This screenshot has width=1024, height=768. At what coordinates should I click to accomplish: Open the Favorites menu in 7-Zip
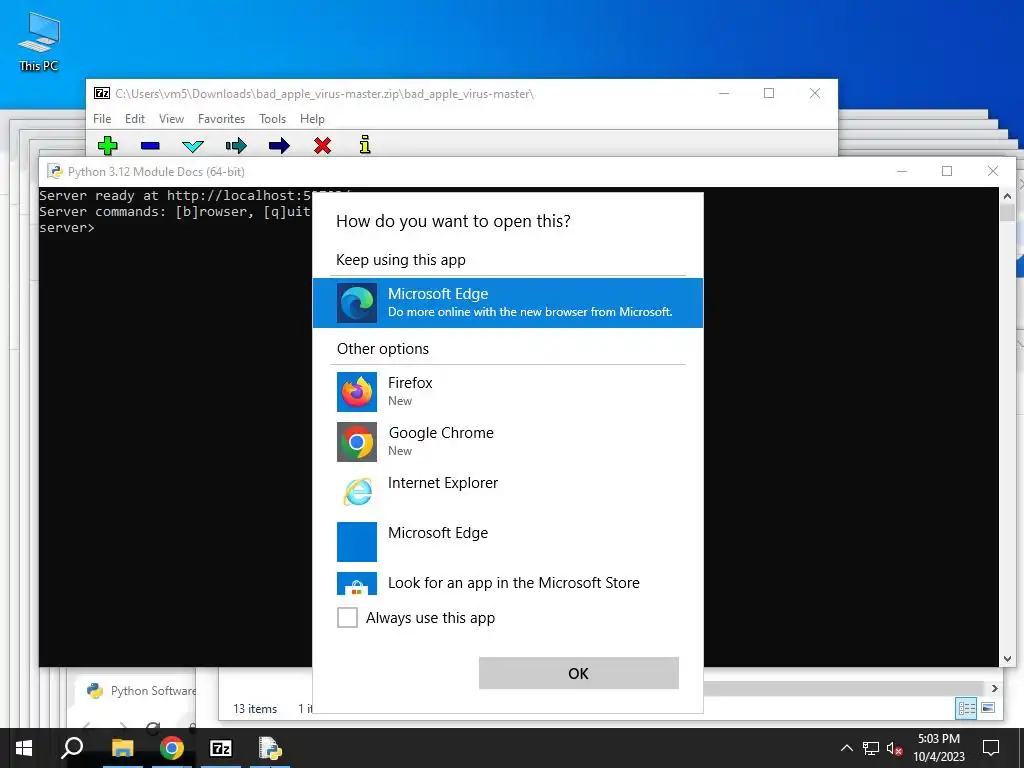coord(221,119)
